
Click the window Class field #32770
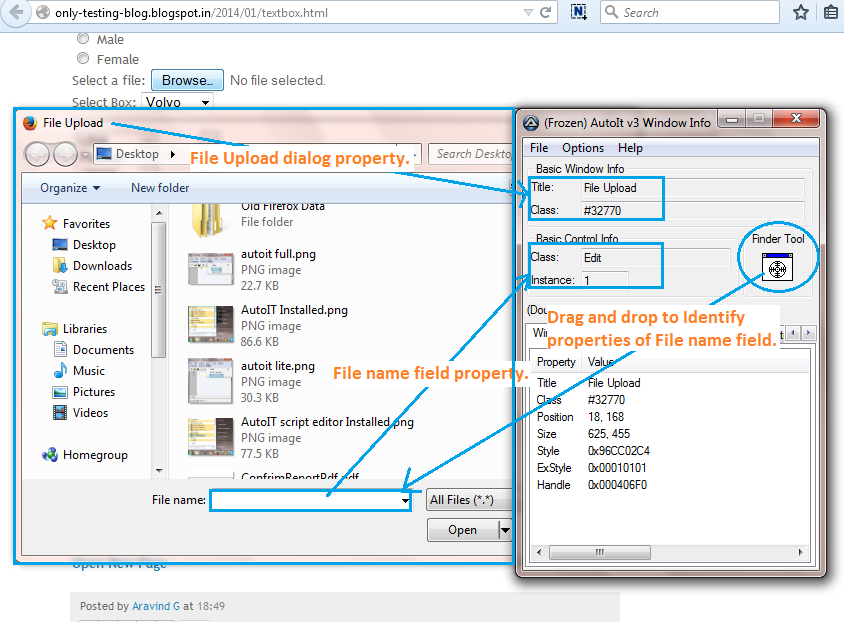click(693, 210)
